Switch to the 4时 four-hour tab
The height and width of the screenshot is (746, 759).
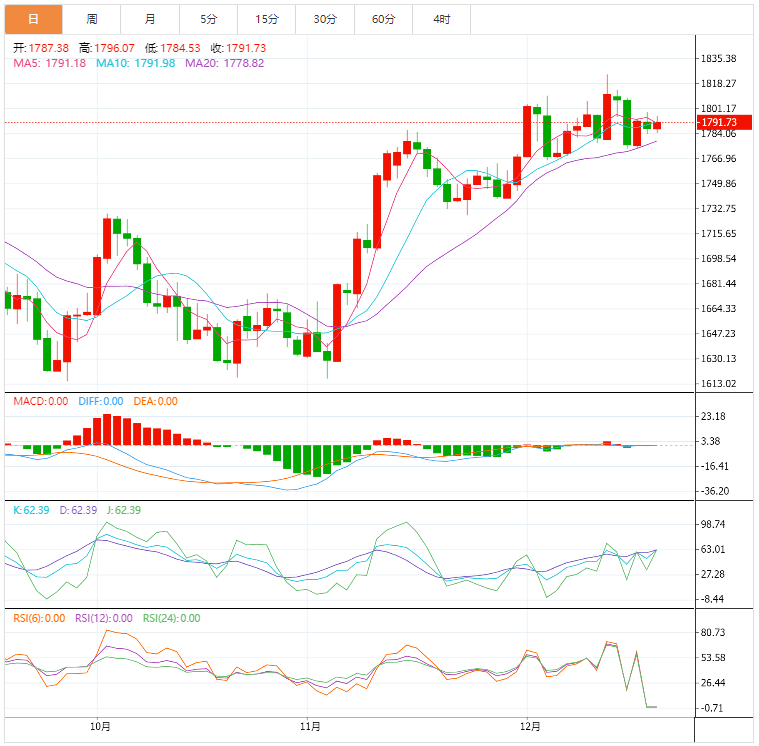point(442,19)
